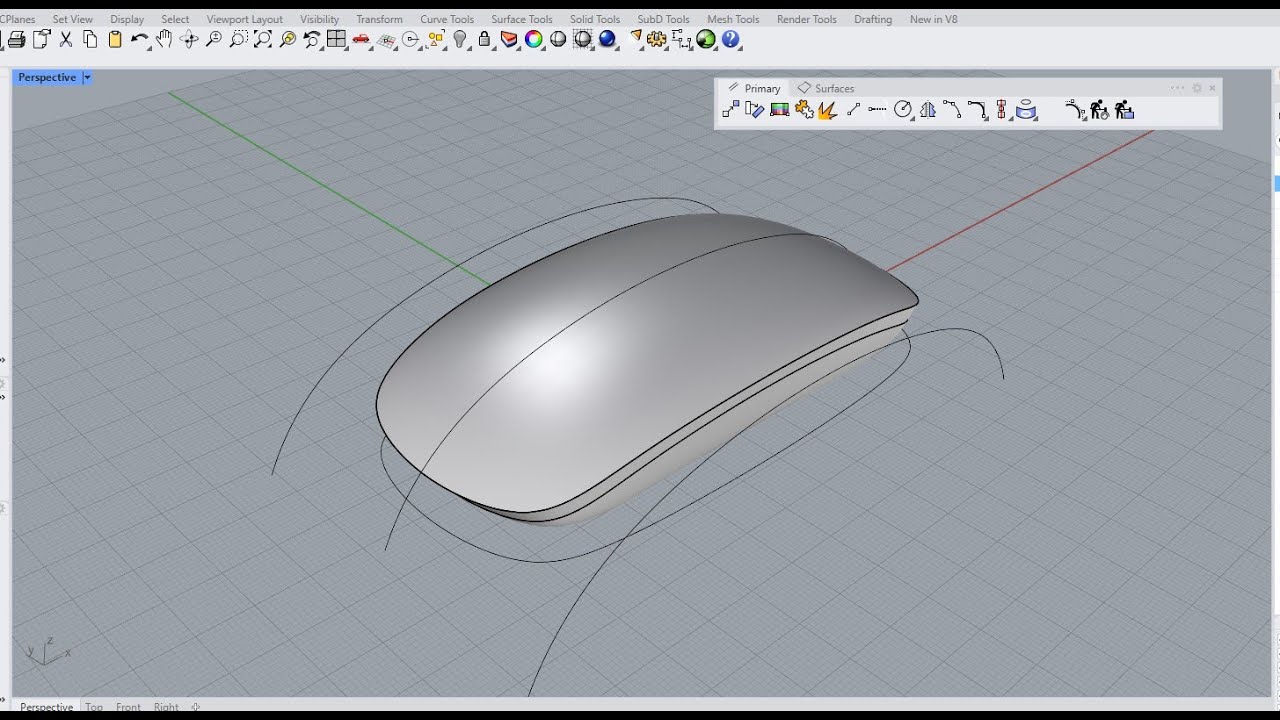Open the floating panel's gear settings
The width and height of the screenshot is (1280, 720).
pyautogui.click(x=1197, y=88)
